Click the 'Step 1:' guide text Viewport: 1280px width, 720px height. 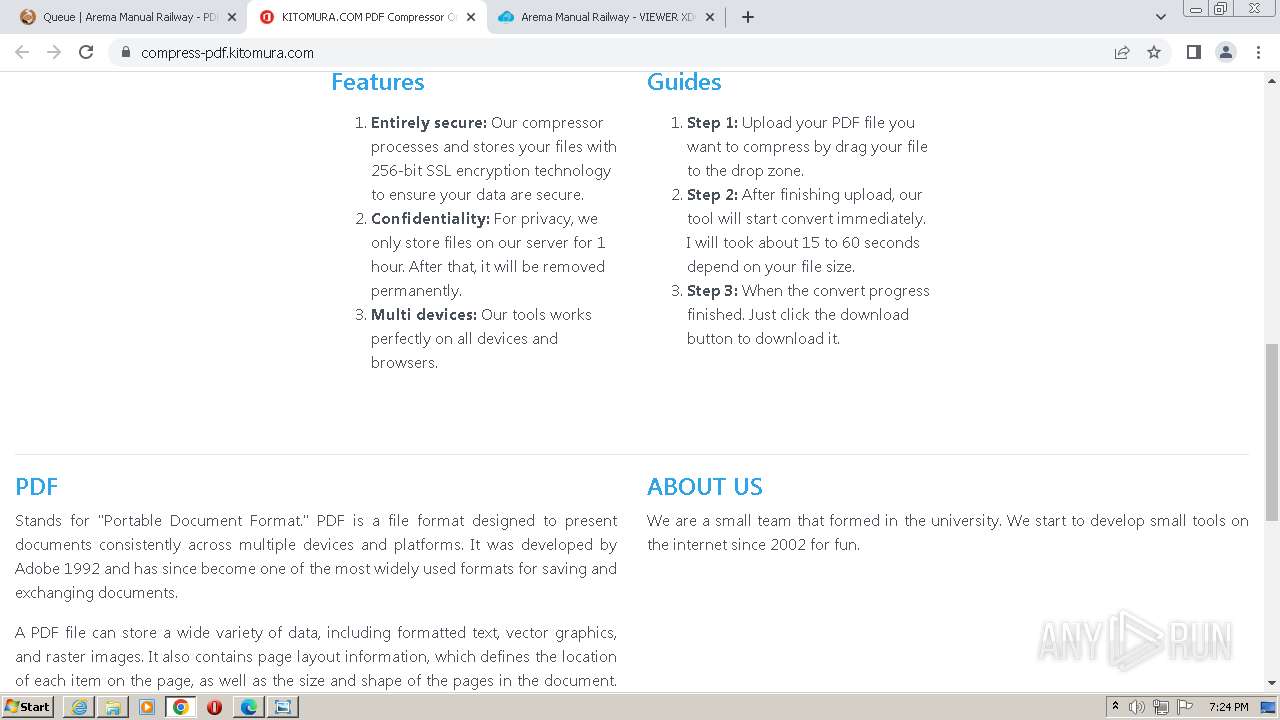pyautogui.click(x=712, y=123)
